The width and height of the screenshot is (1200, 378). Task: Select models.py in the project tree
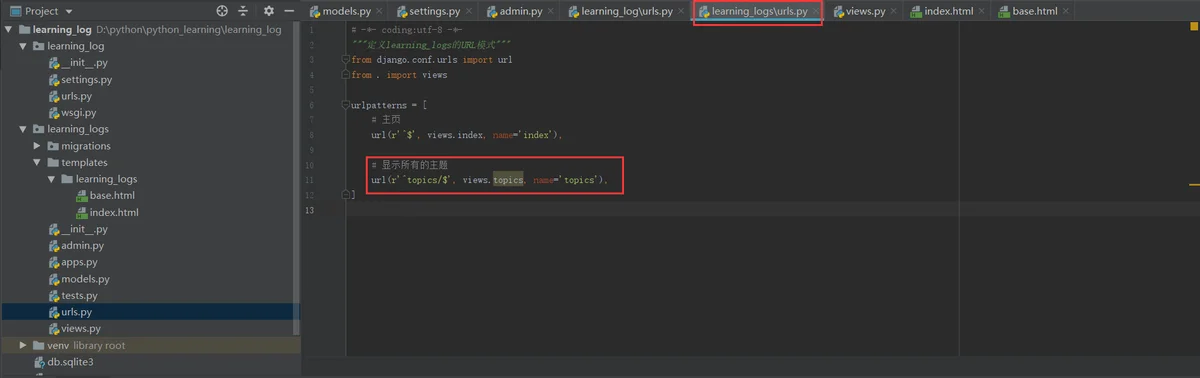(x=78, y=279)
